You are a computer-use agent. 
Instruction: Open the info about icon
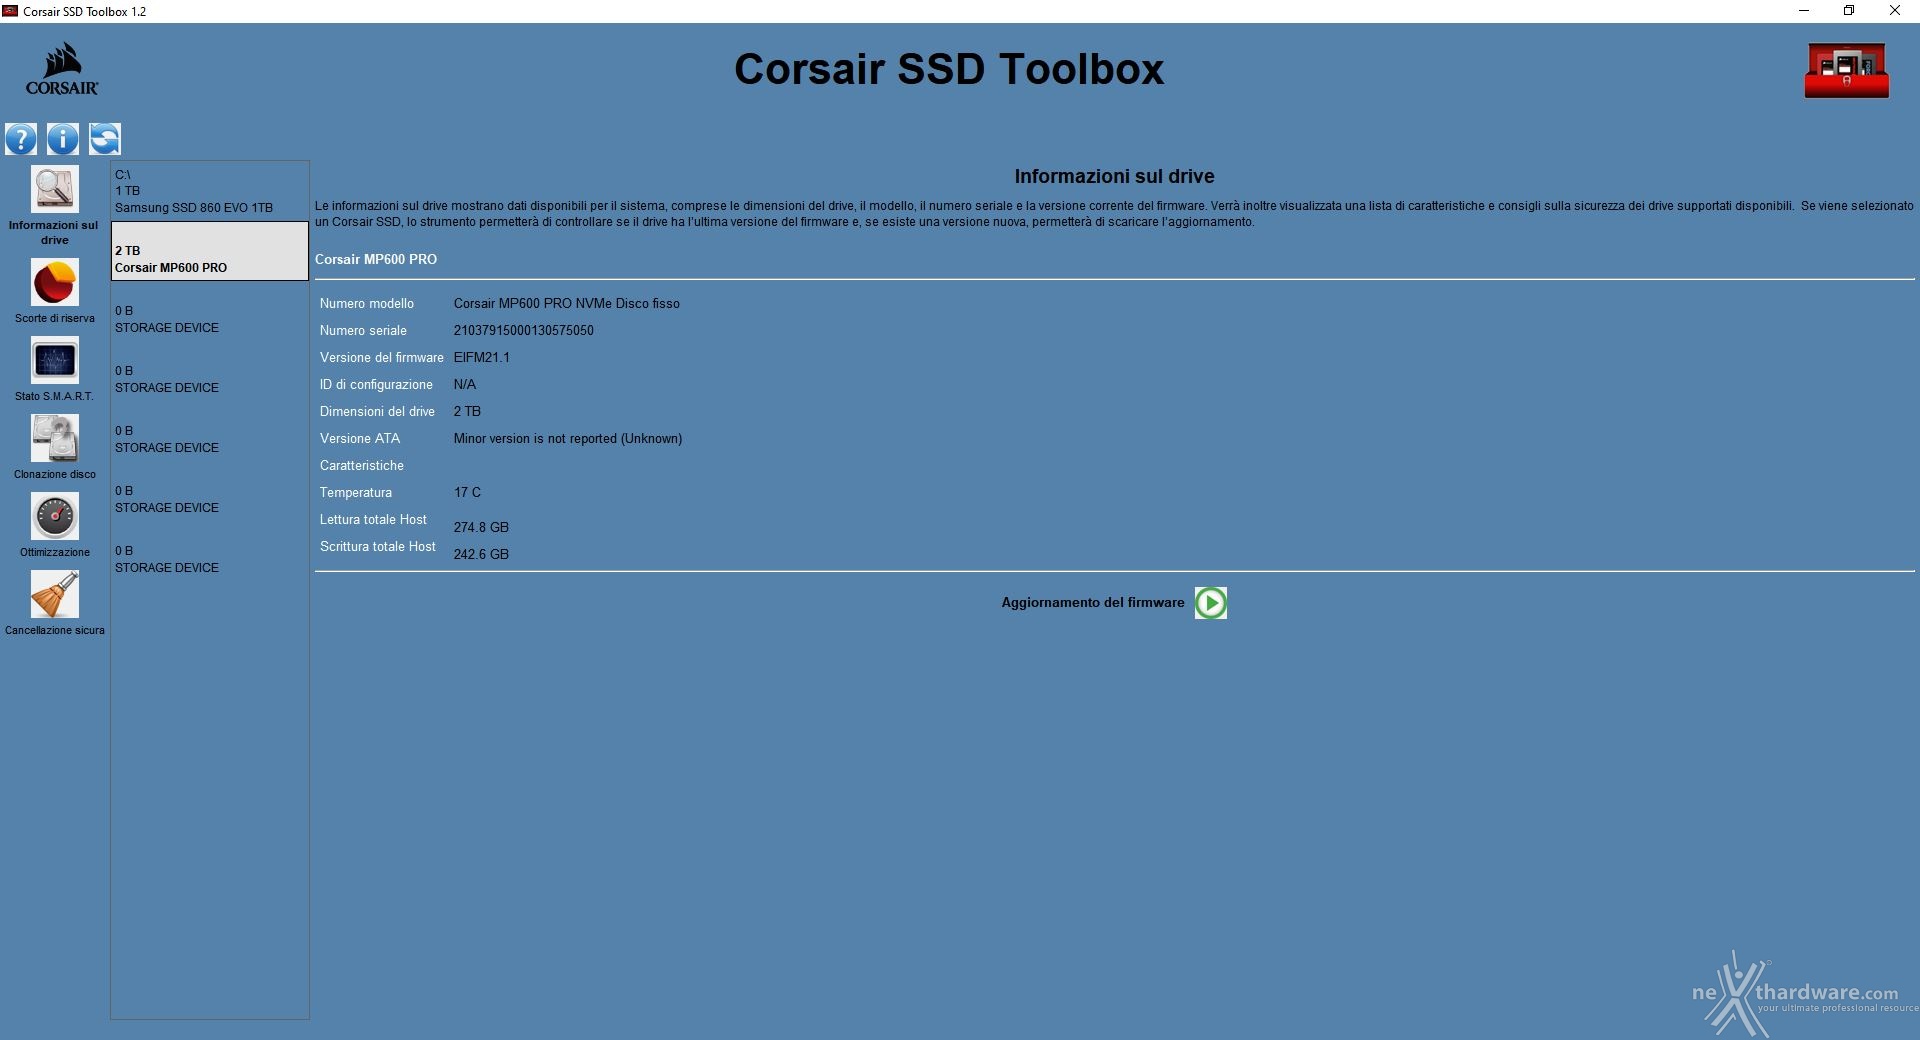63,139
